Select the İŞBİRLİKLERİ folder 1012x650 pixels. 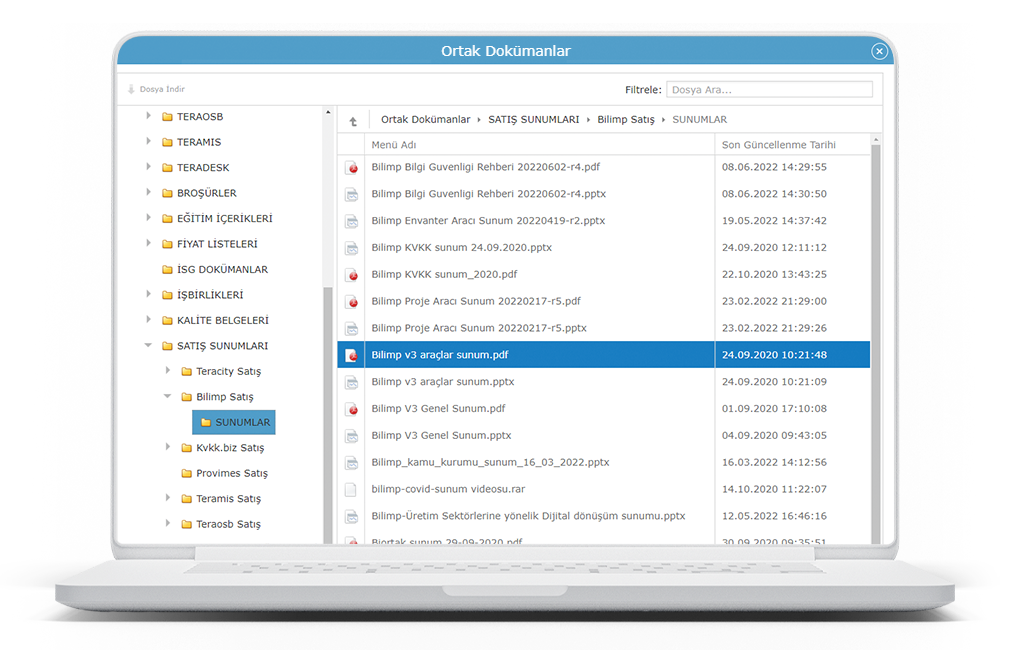tap(210, 295)
